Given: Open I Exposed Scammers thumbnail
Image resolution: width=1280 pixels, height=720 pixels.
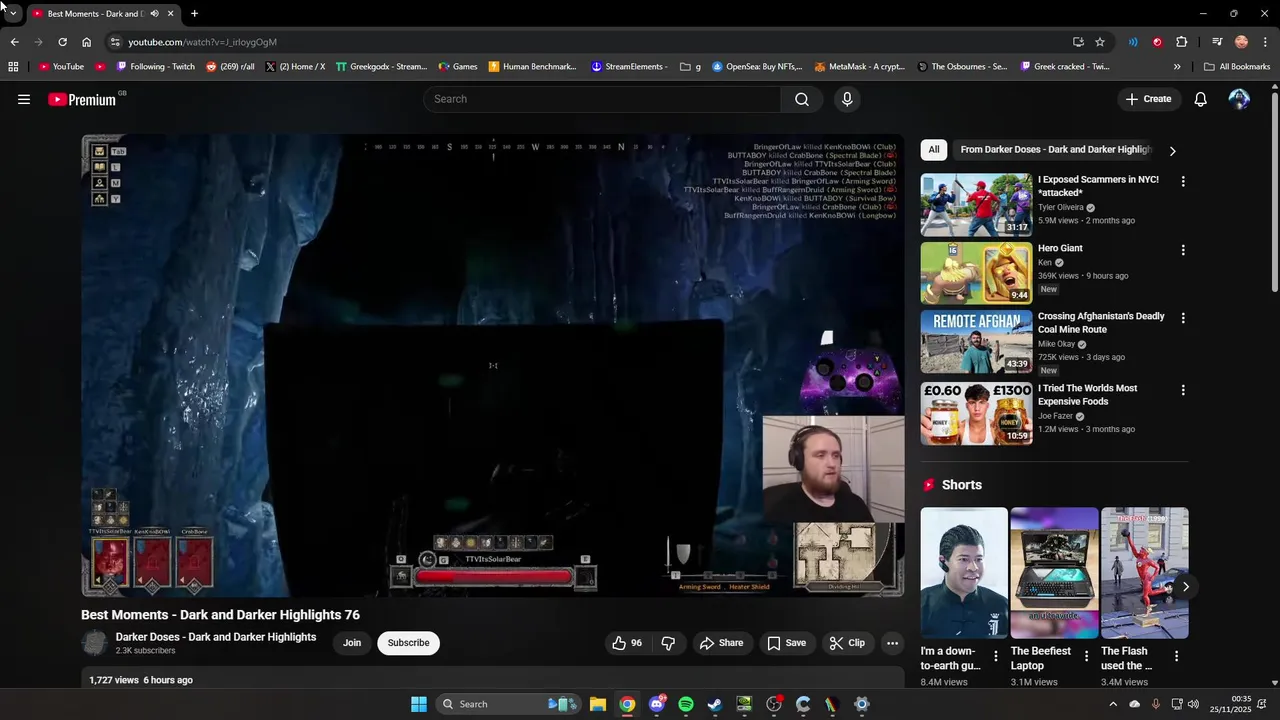Looking at the screenshot, I should coord(976,205).
